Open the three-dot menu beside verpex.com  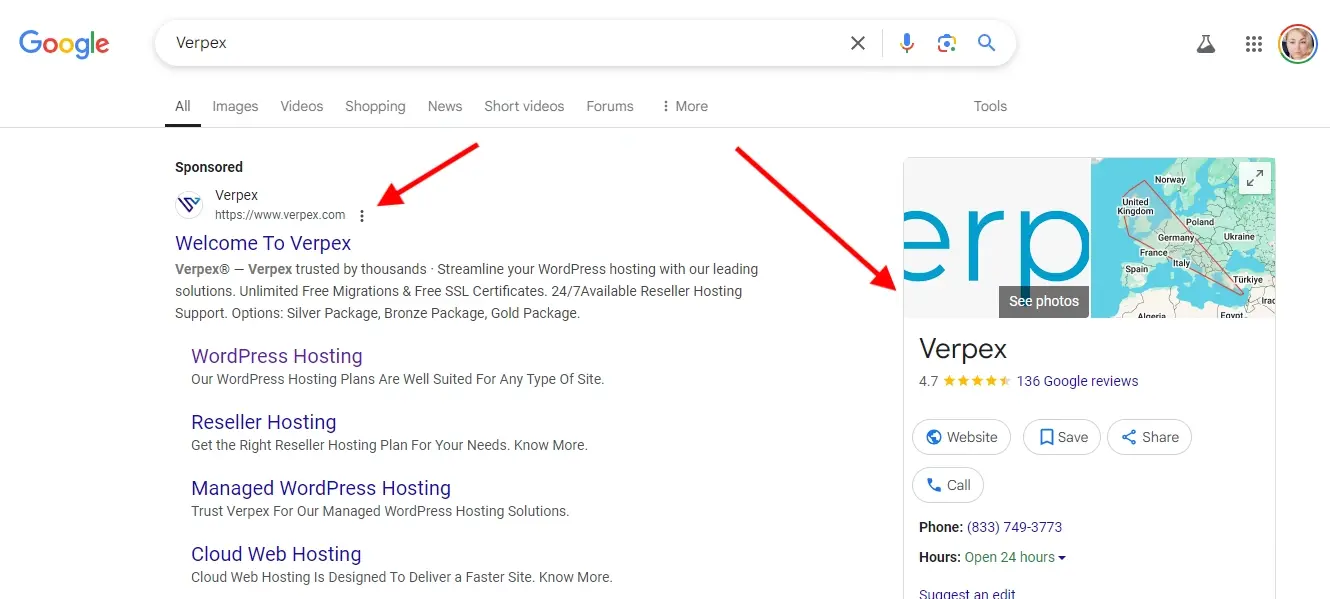point(362,216)
